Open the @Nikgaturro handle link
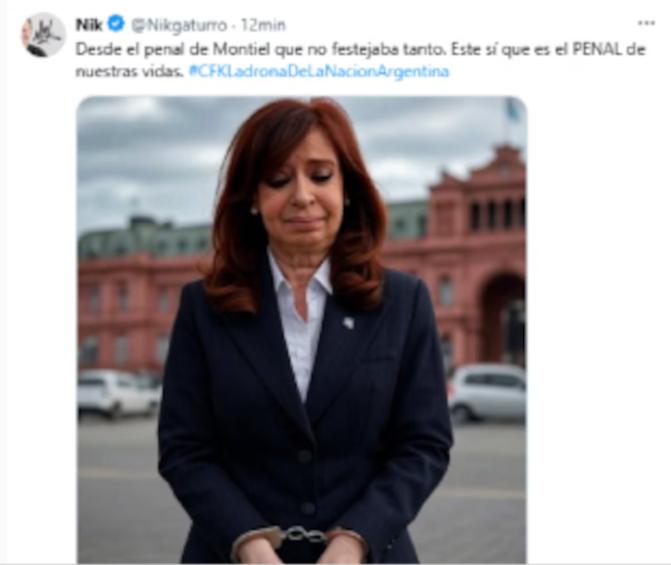671x565 pixels. 178,26
